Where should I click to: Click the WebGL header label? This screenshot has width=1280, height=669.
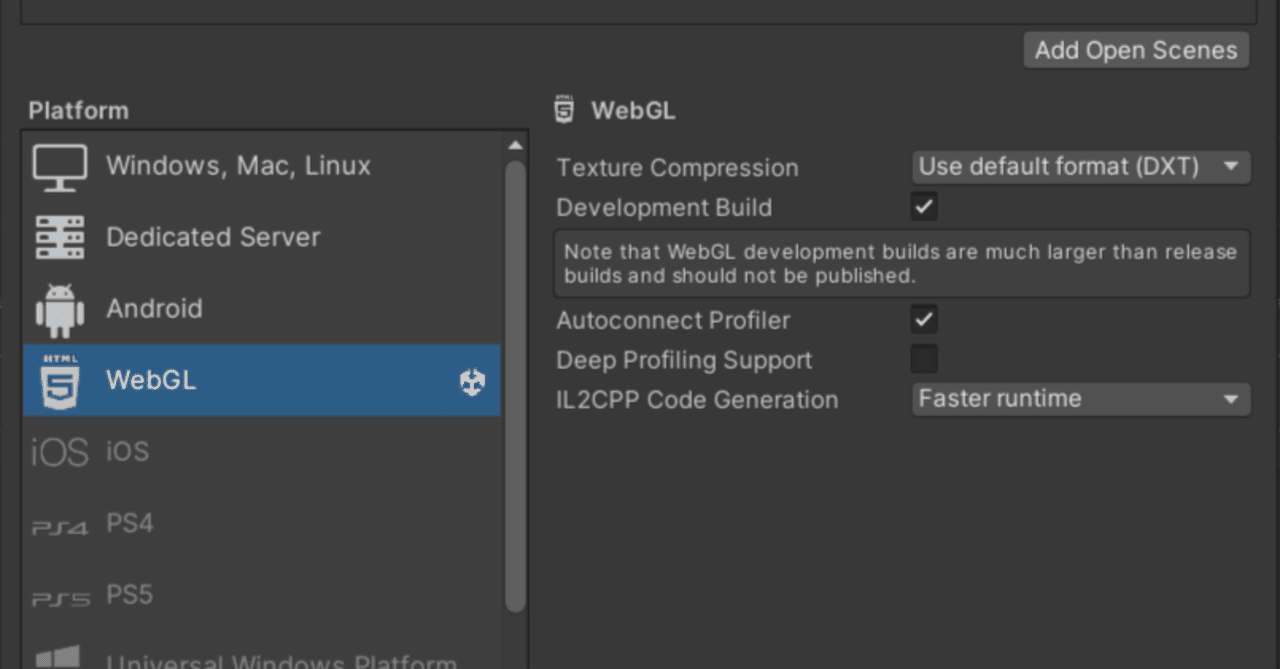click(x=632, y=110)
